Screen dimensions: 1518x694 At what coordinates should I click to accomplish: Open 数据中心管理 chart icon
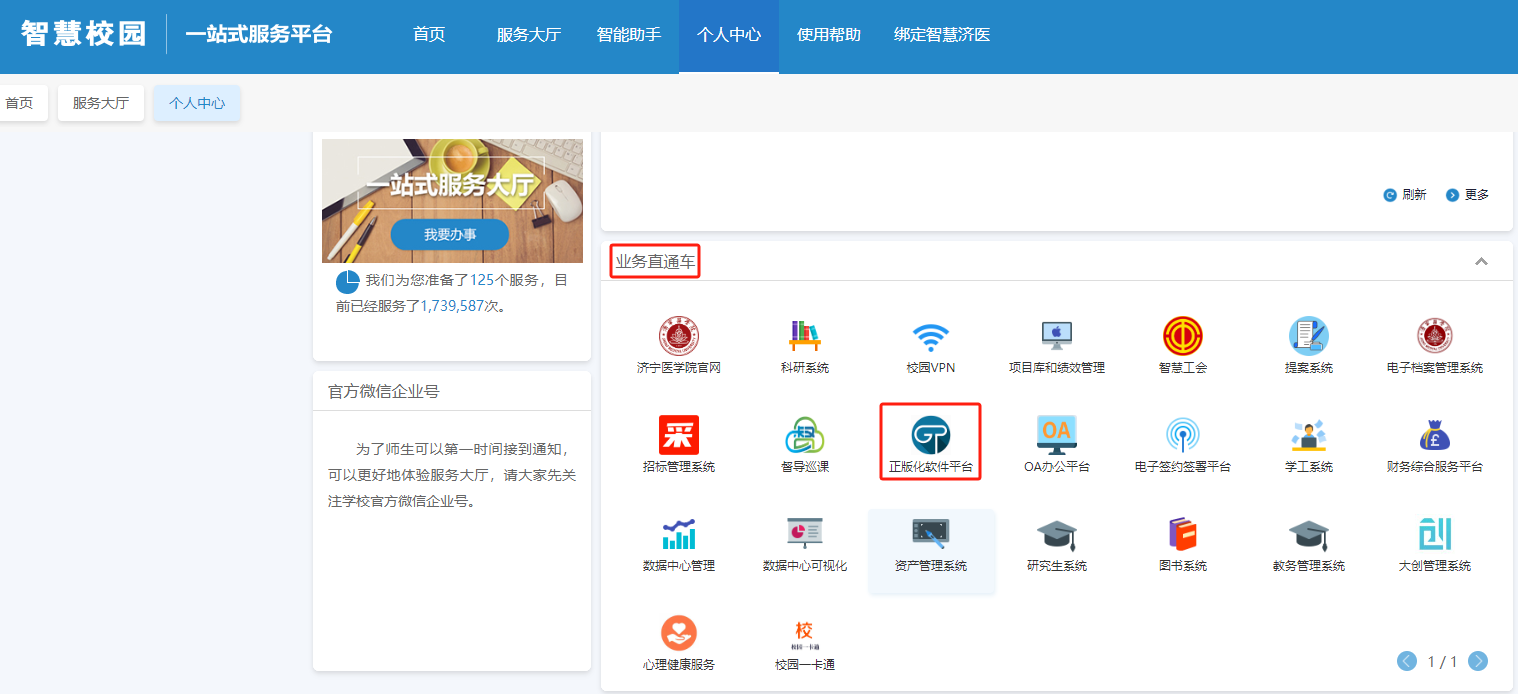coord(679,534)
